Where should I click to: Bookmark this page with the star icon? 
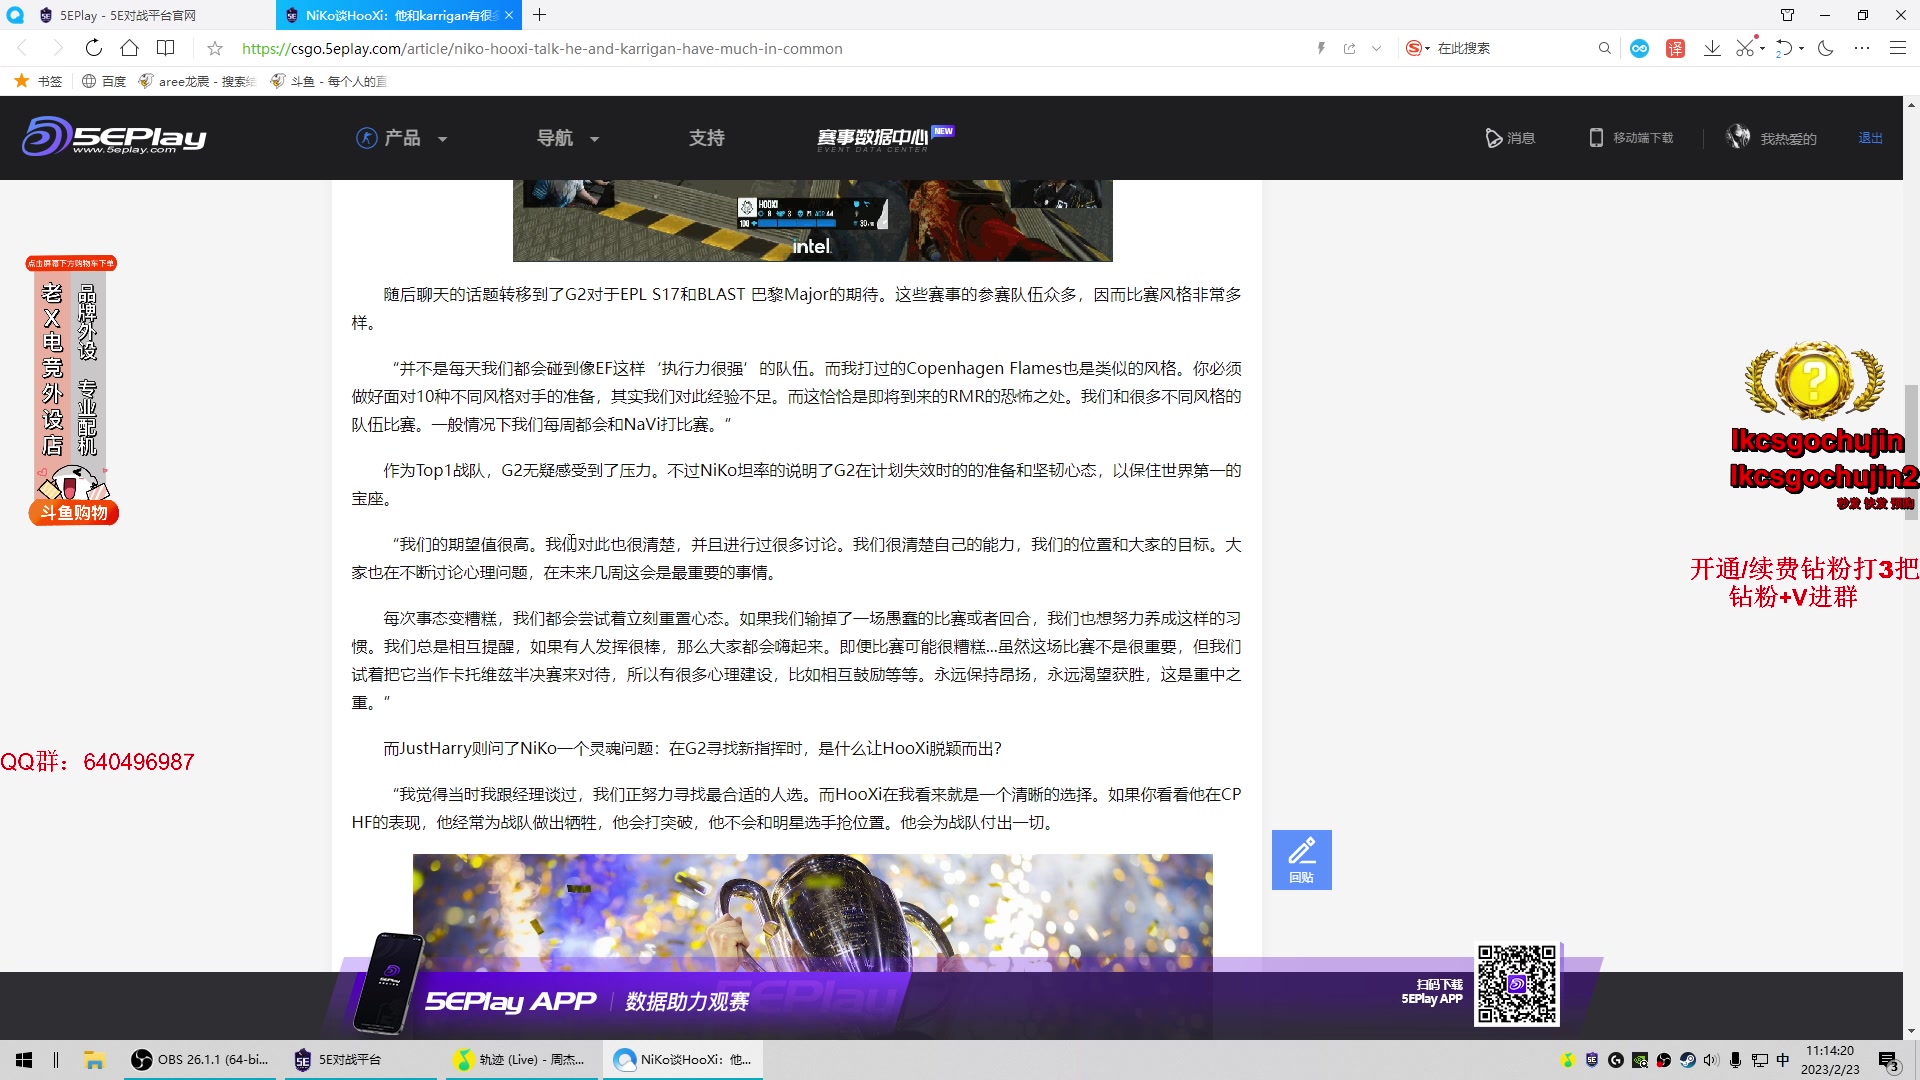(215, 48)
